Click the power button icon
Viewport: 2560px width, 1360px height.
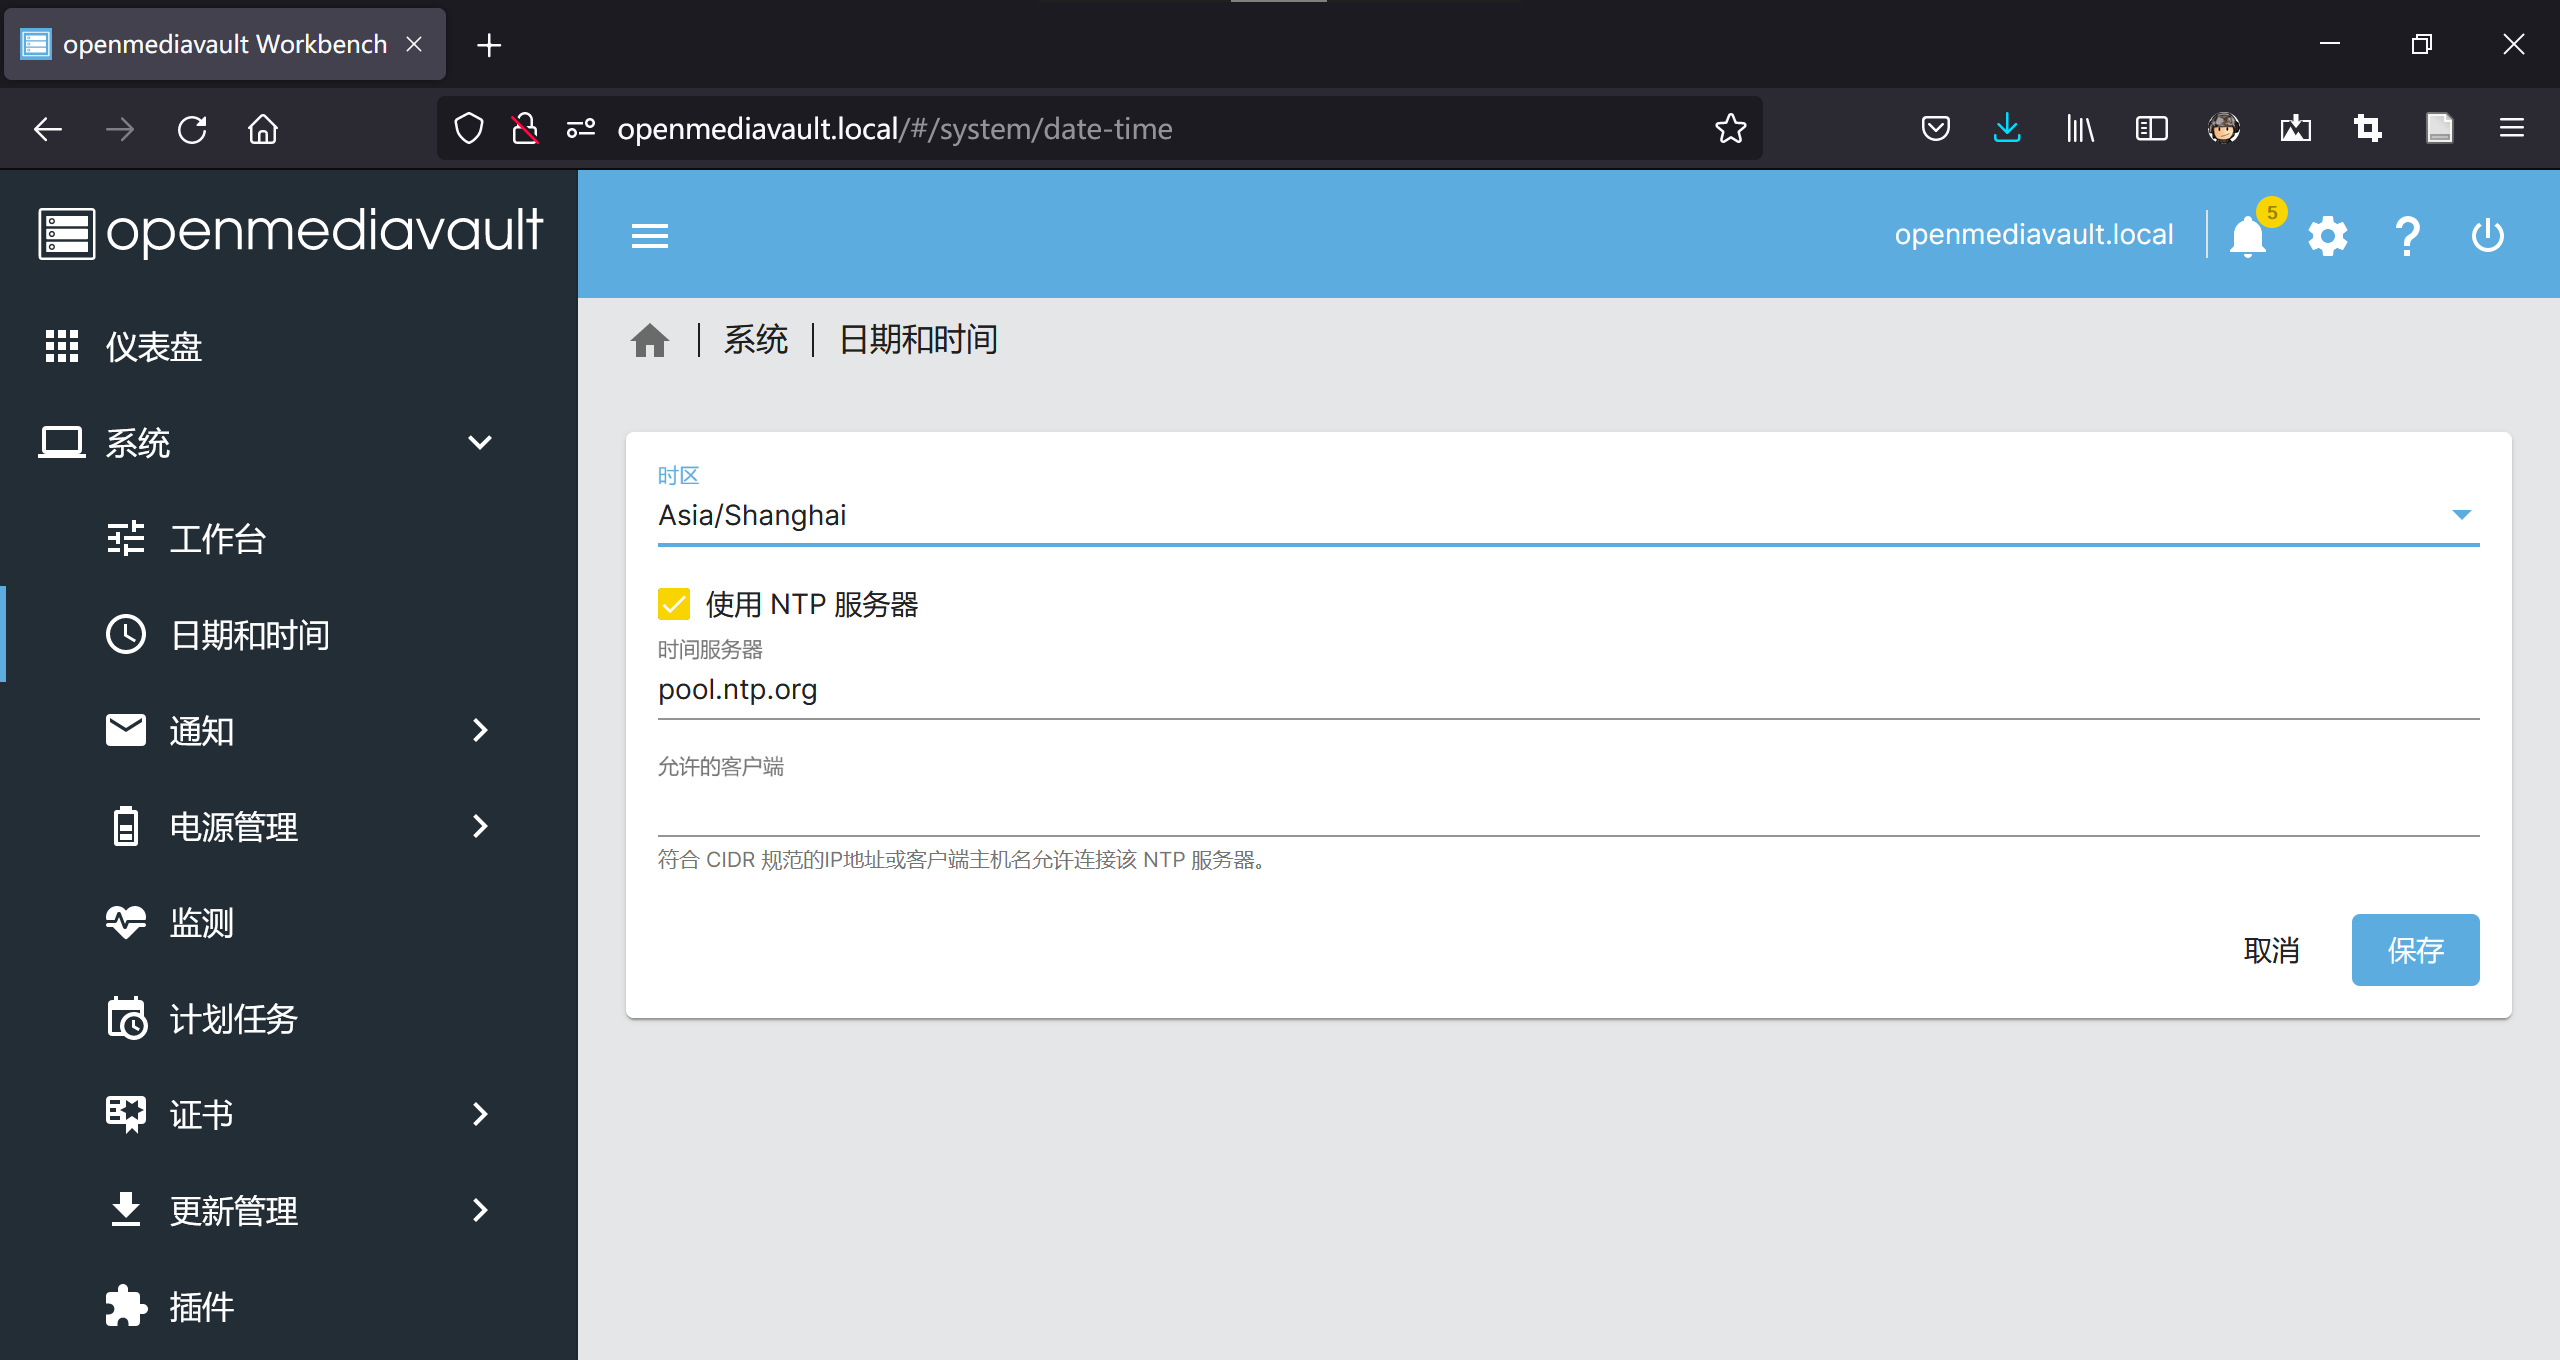coord(2487,236)
